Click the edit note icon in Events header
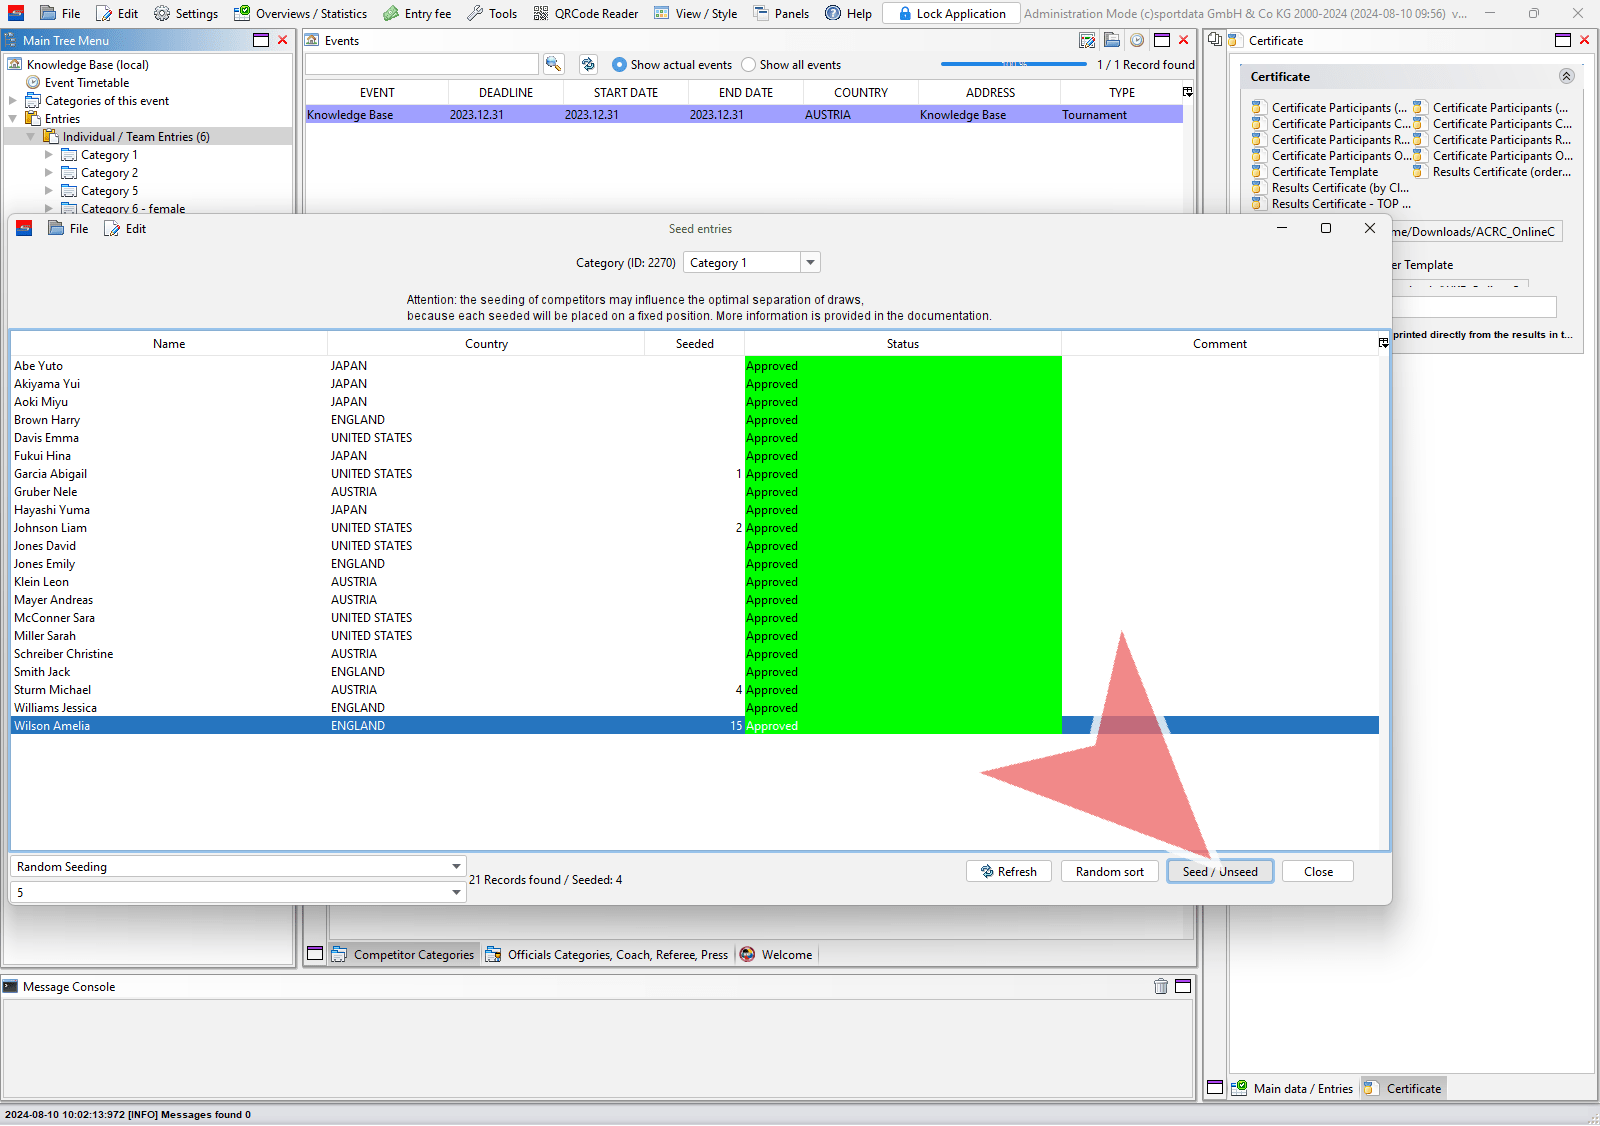This screenshot has height=1126, width=1600. click(x=1087, y=40)
